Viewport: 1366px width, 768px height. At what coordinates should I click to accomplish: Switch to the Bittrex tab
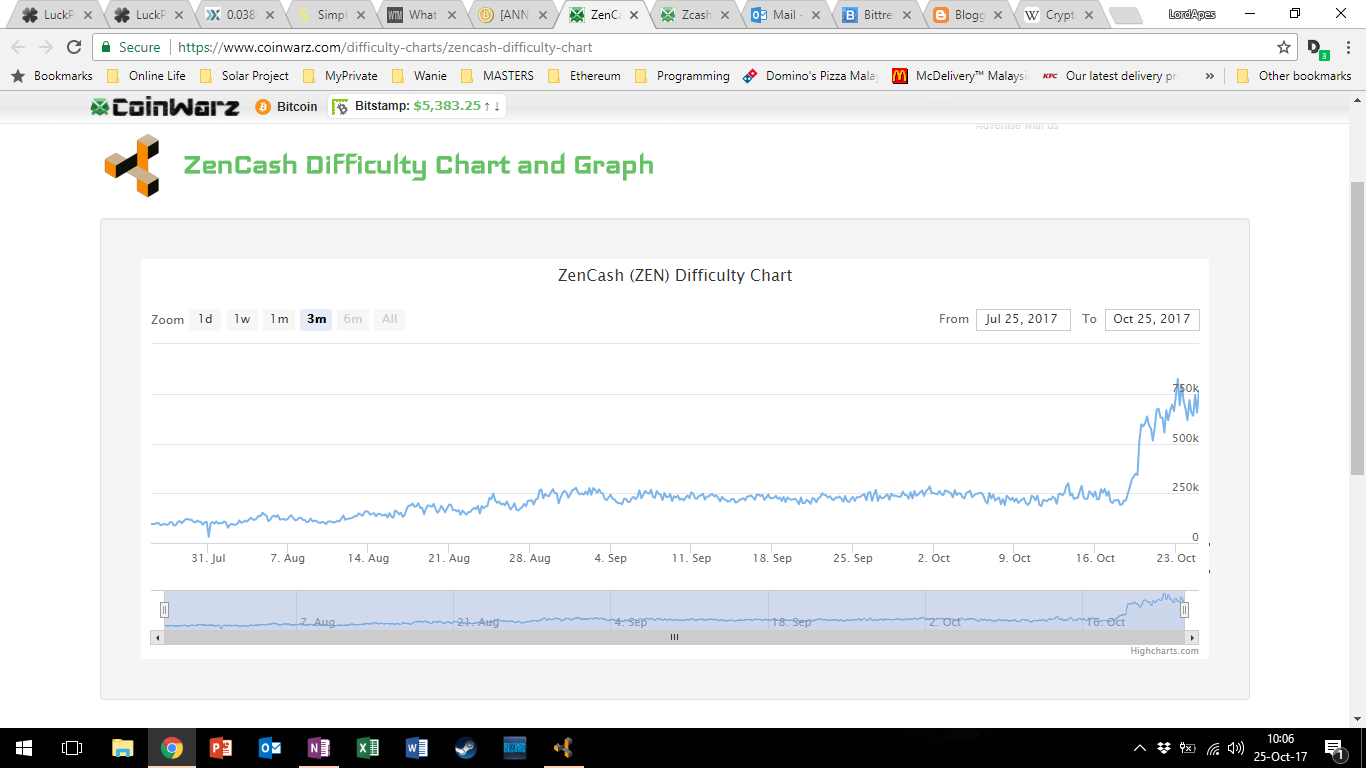(x=878, y=15)
